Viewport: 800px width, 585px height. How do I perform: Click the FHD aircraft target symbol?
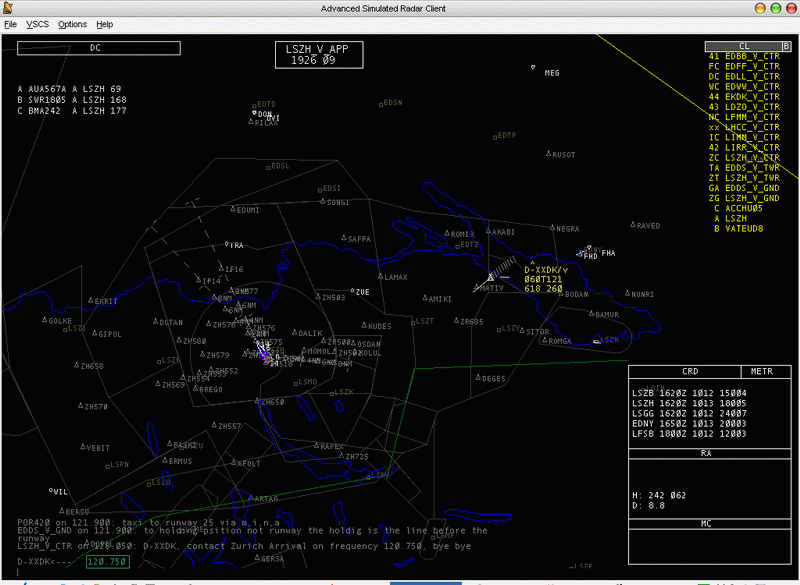581,254
